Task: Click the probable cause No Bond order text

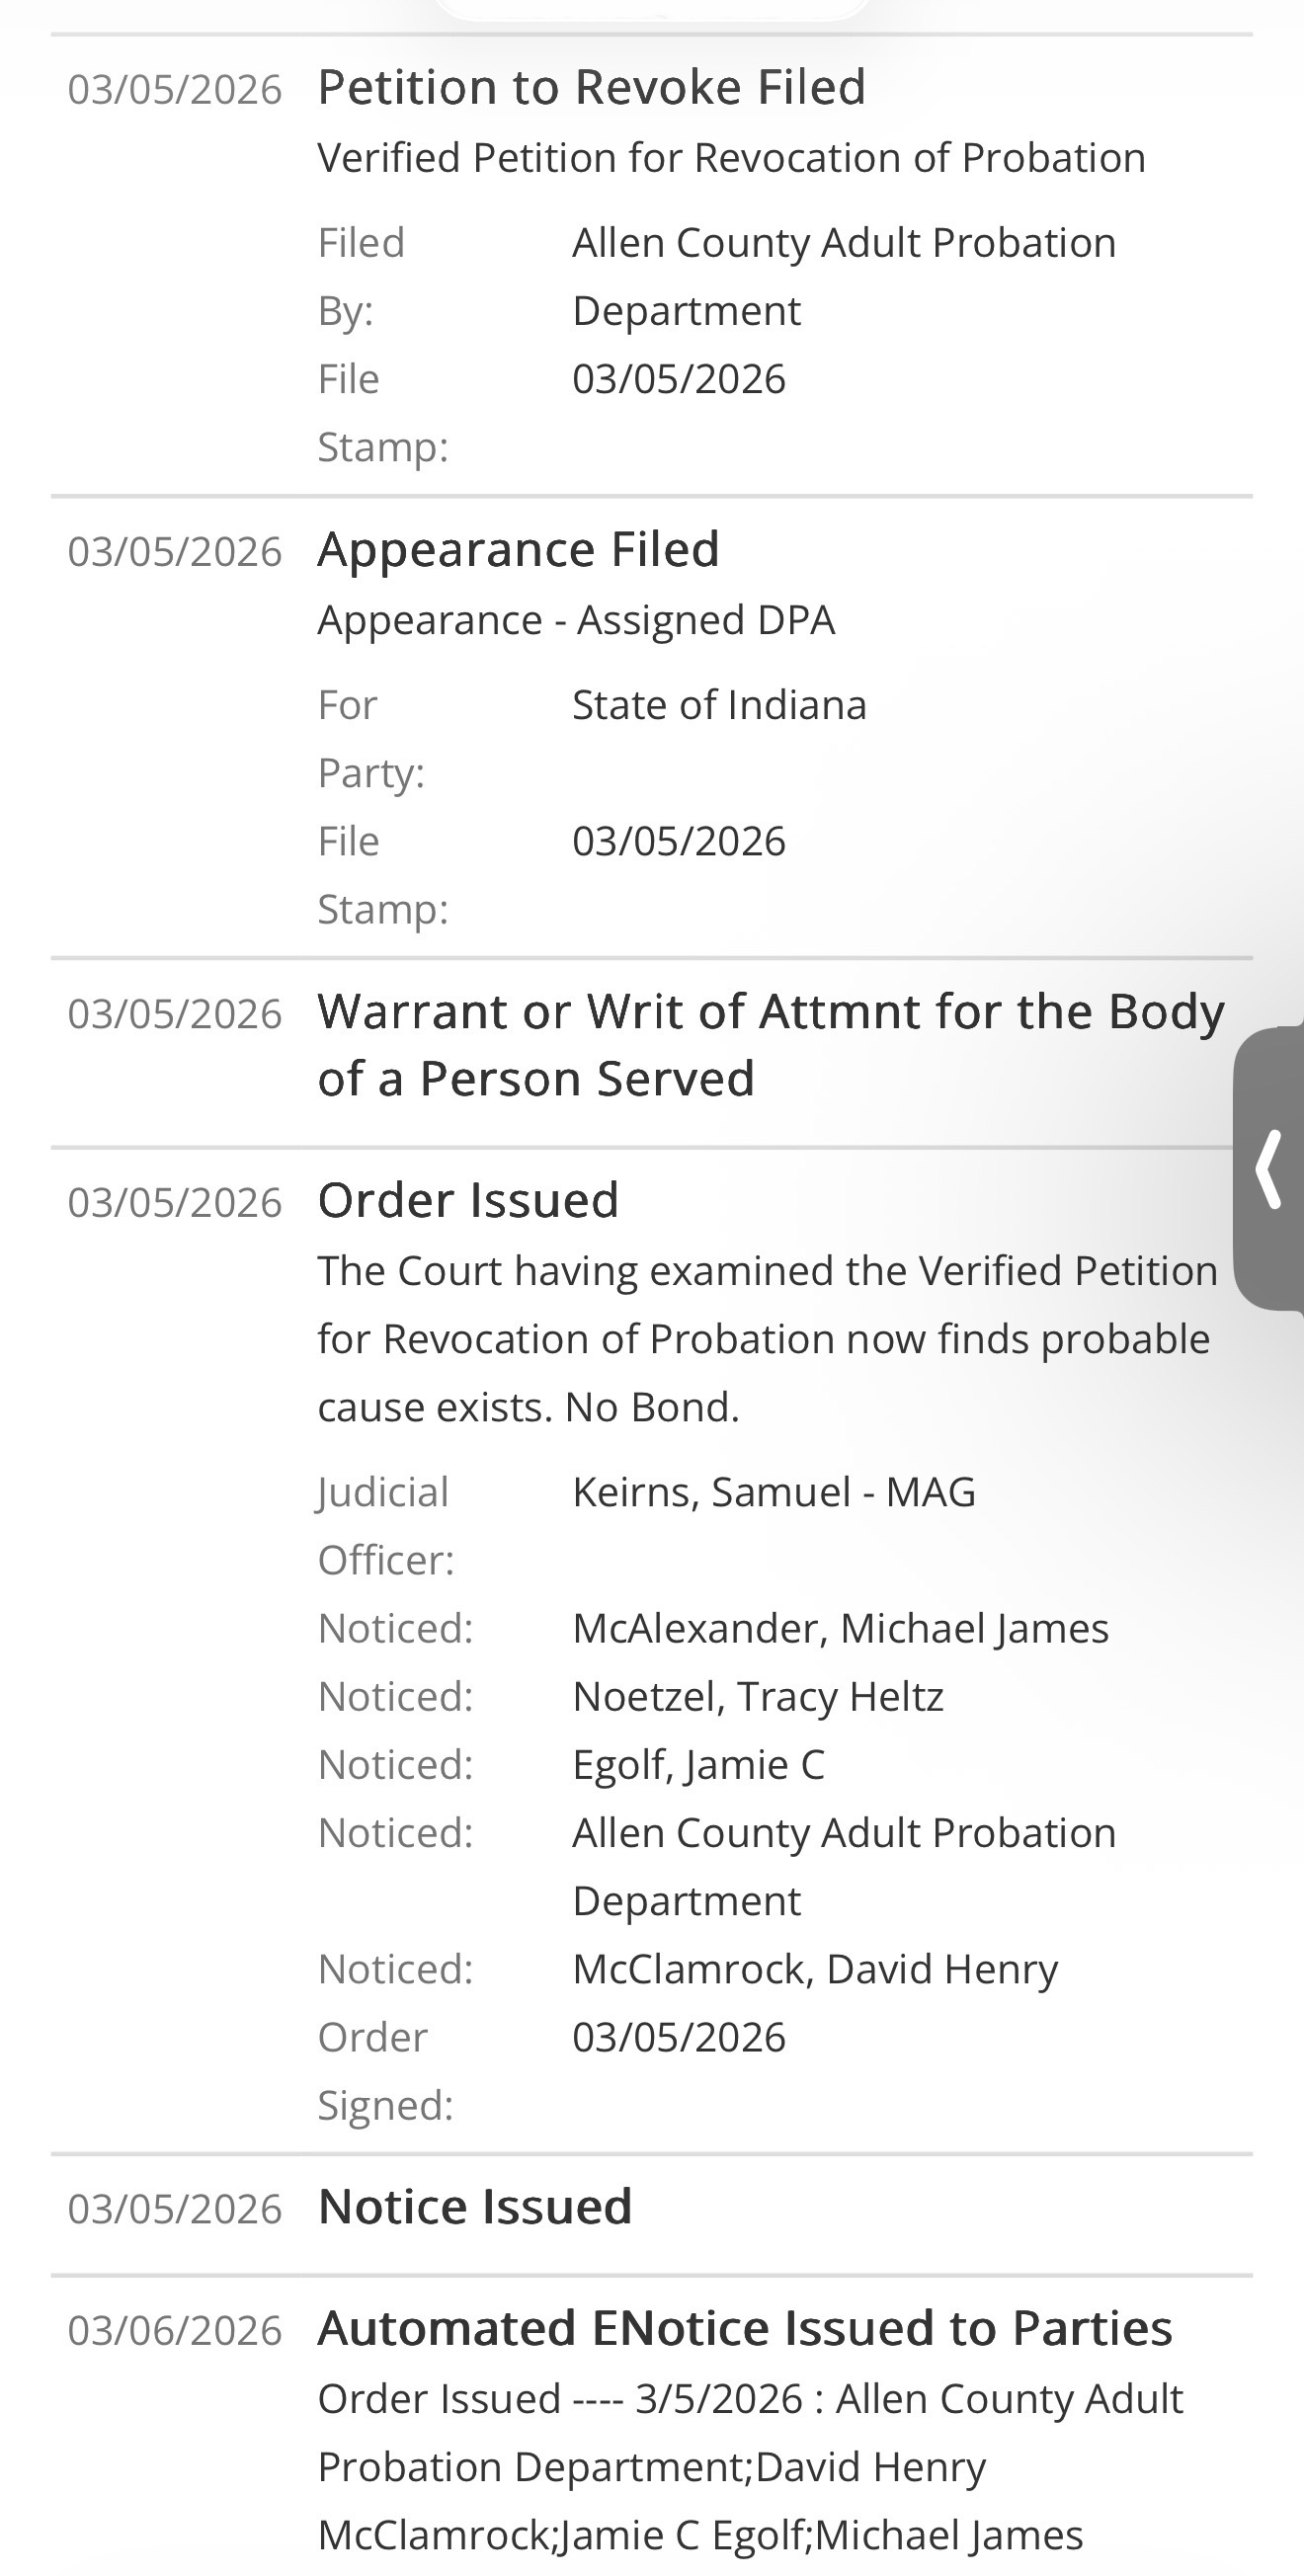Action: pos(767,1338)
